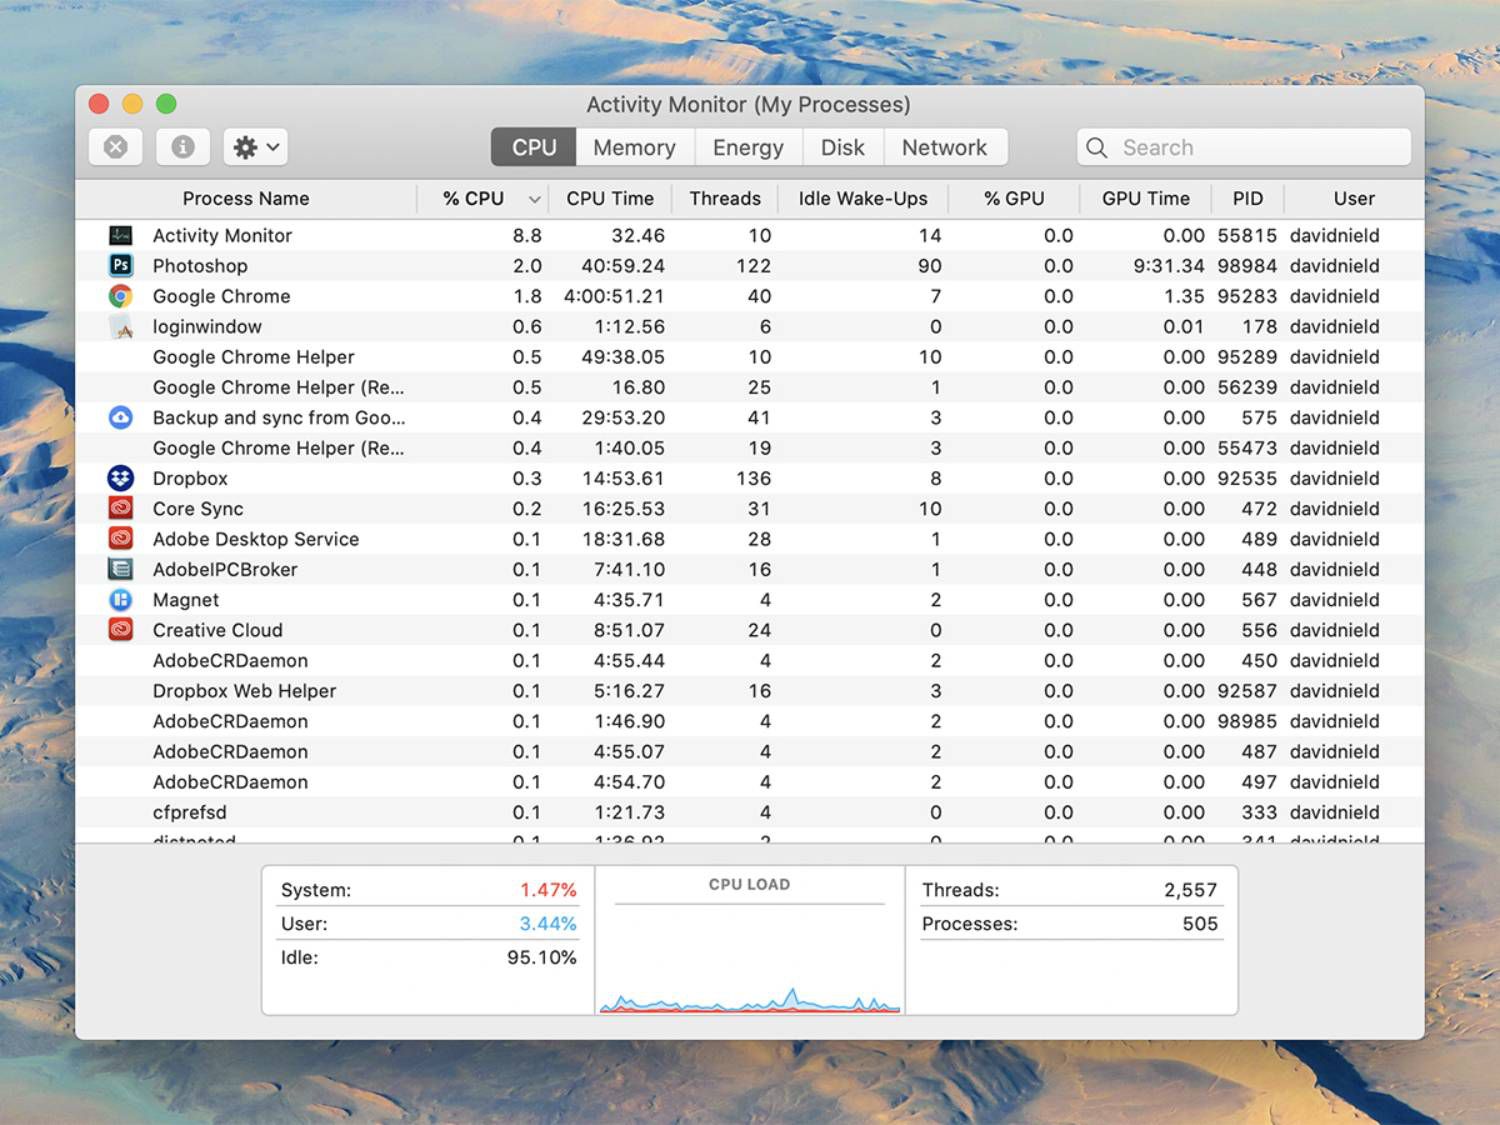Image resolution: width=1500 pixels, height=1125 pixels.
Task: Click inside the Search field
Action: pos(1240,146)
